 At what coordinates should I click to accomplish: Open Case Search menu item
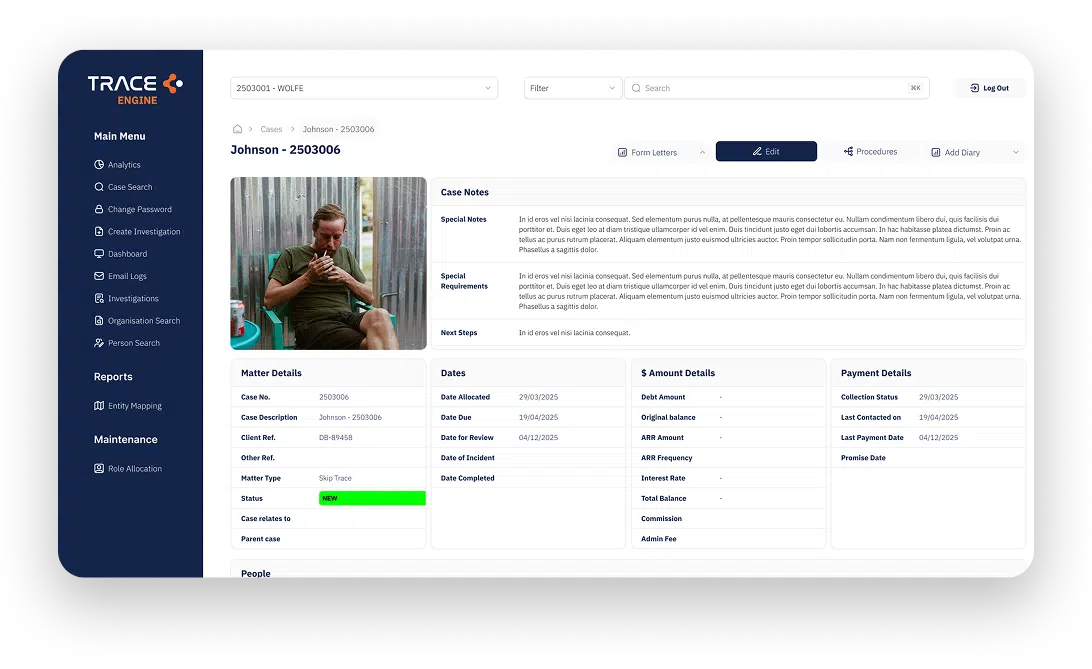click(130, 187)
